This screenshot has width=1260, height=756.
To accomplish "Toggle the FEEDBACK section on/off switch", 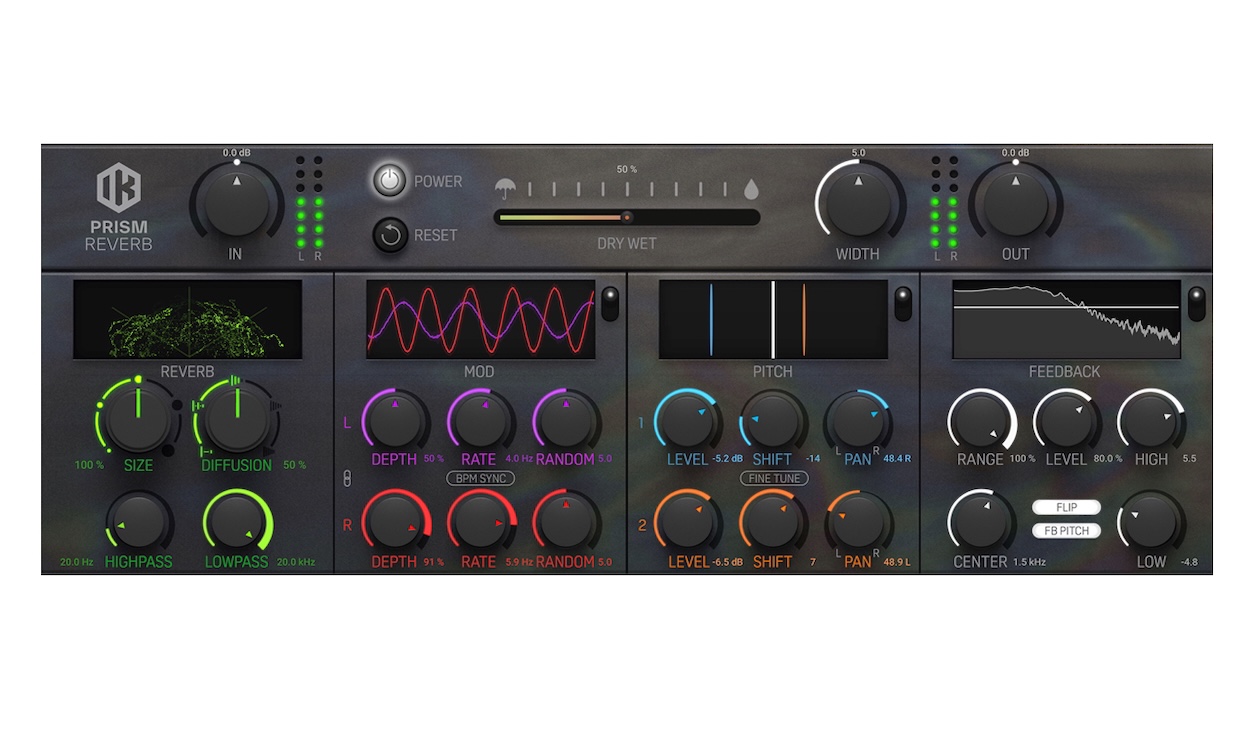I will tap(1197, 304).
